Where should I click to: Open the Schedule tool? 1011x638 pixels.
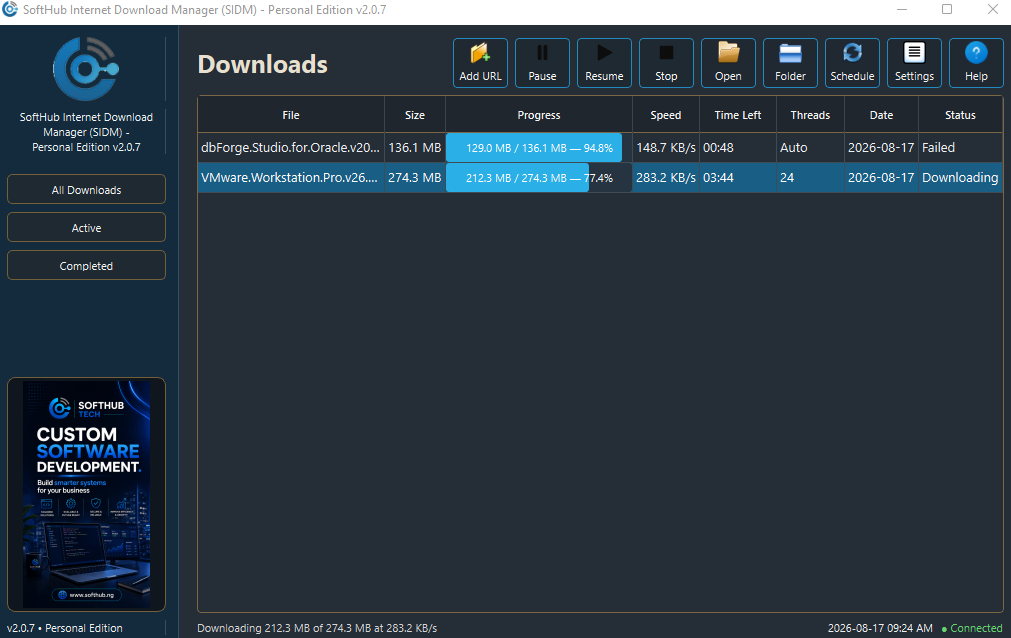click(x=852, y=63)
